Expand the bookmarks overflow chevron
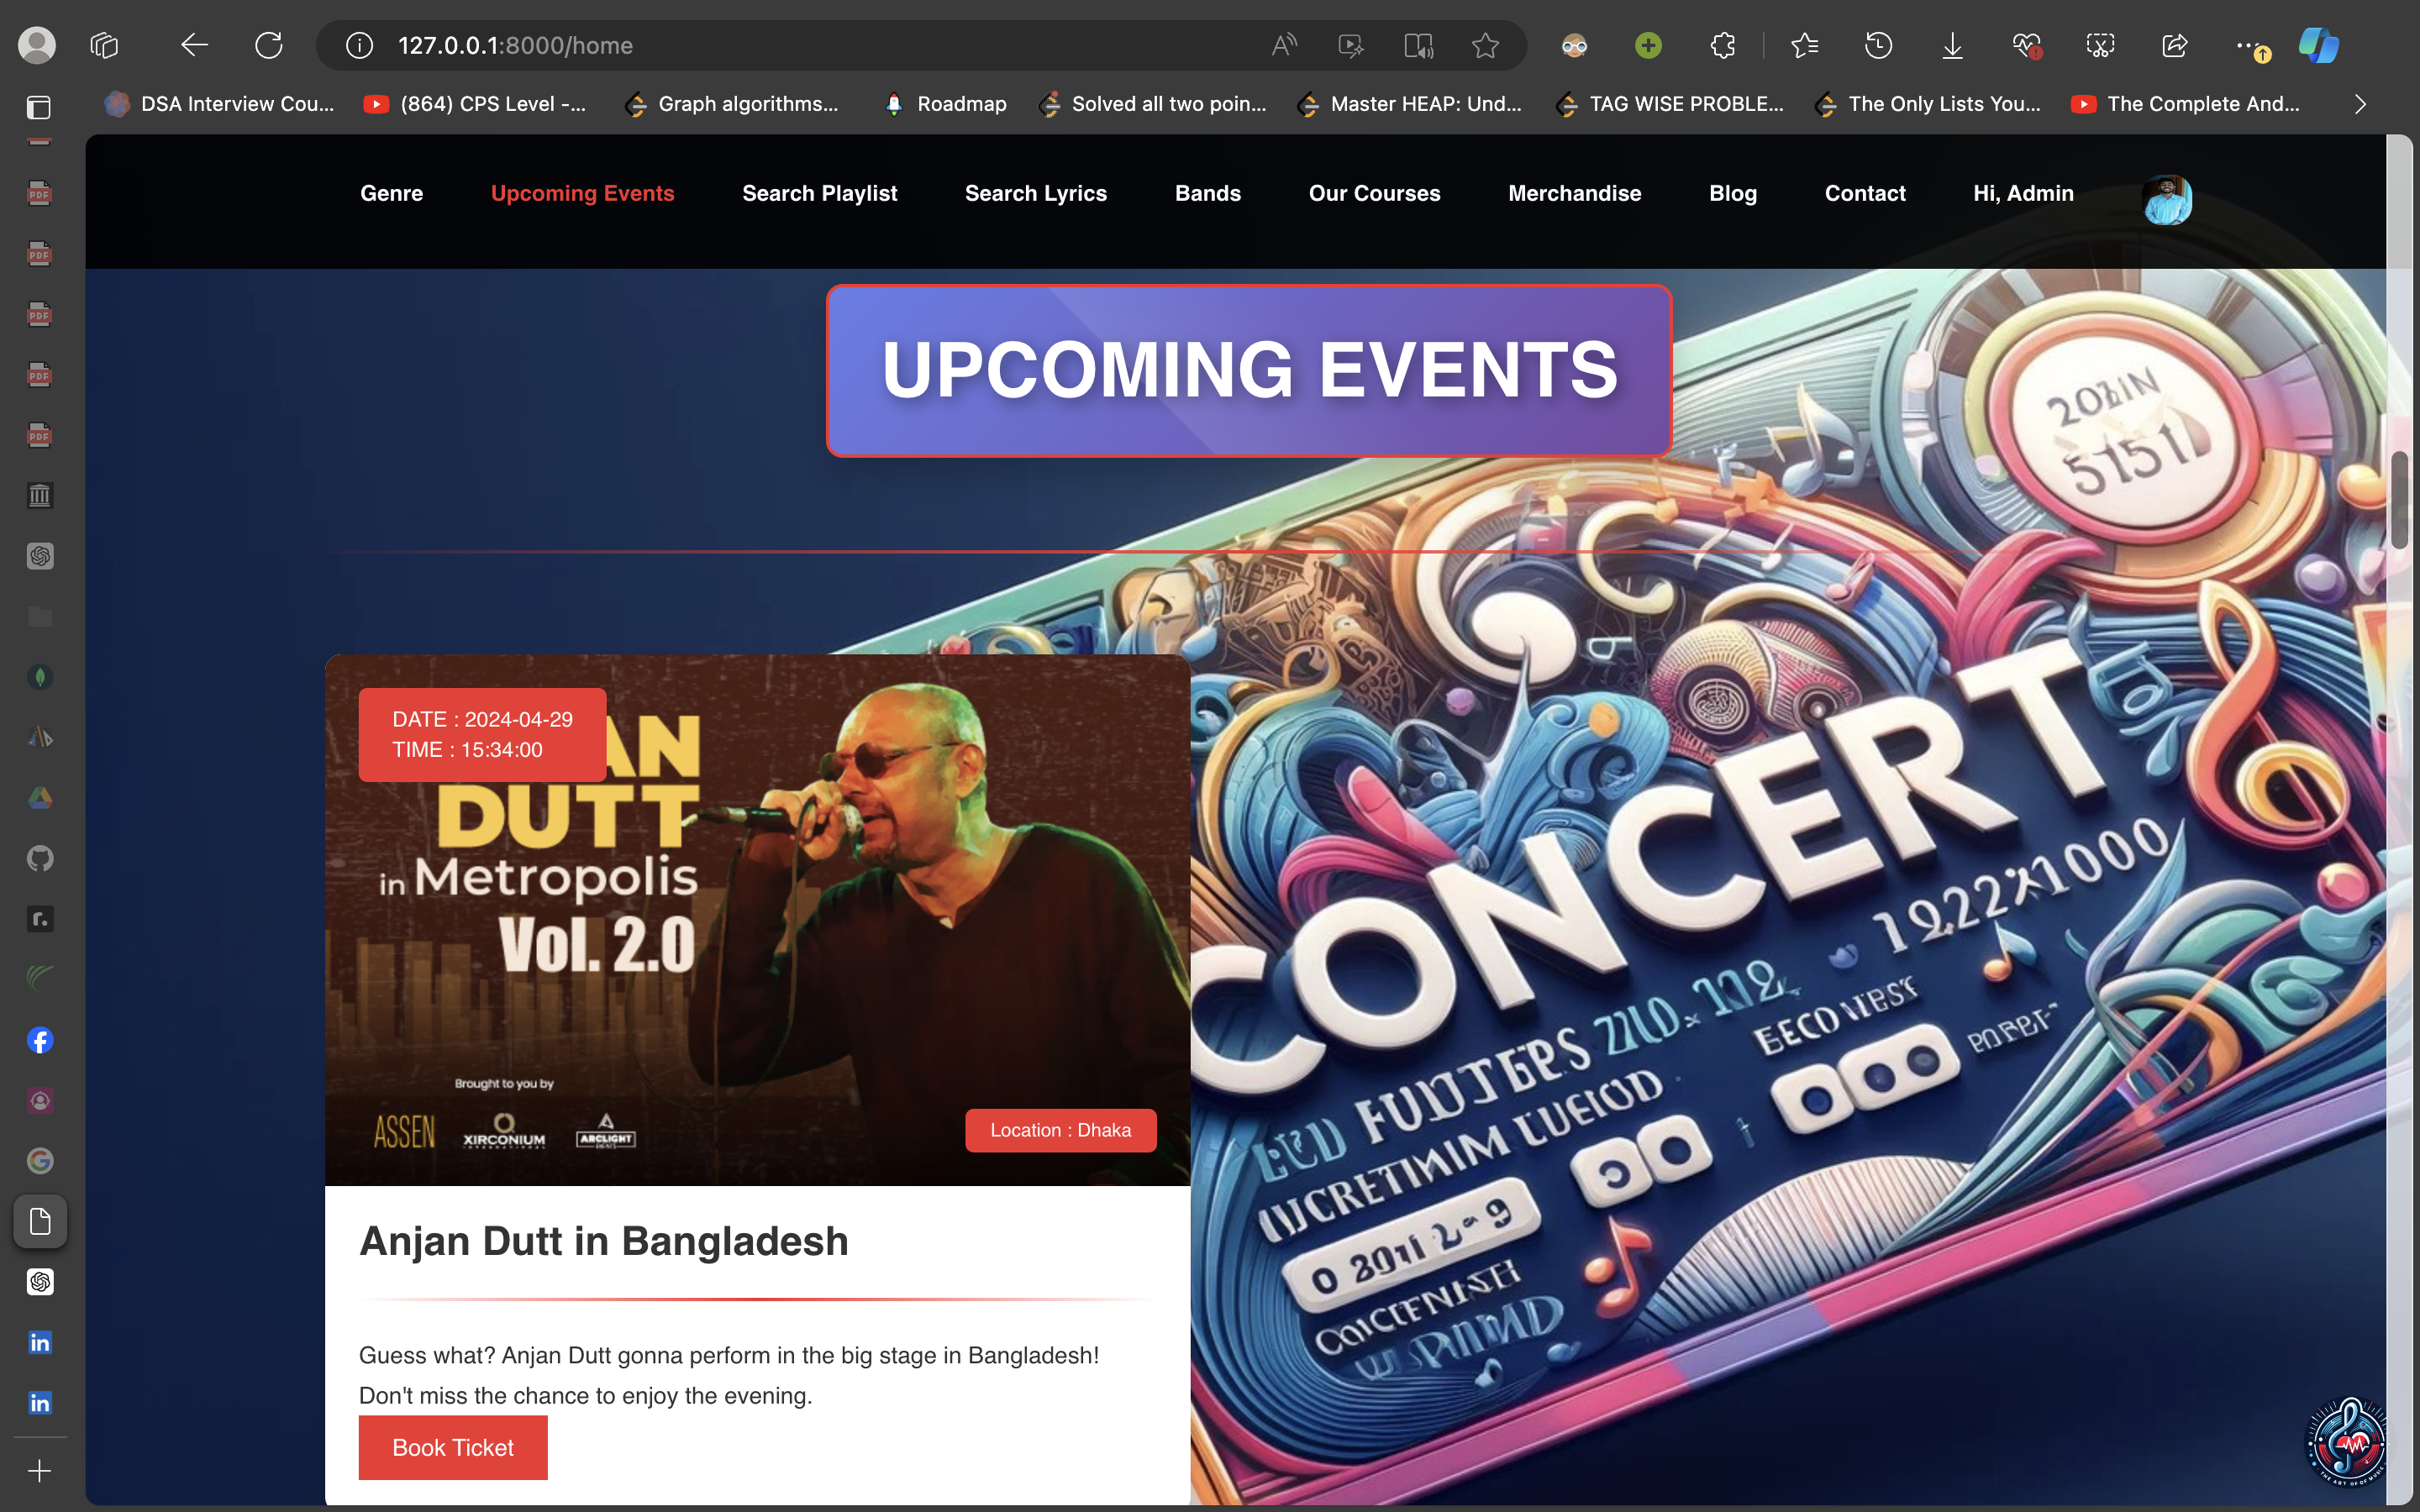 click(x=2360, y=104)
